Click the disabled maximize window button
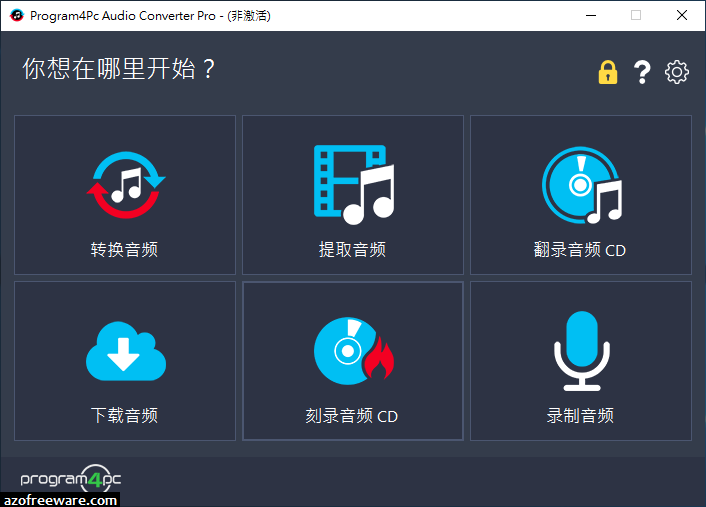The width and height of the screenshot is (706, 507). (636, 15)
